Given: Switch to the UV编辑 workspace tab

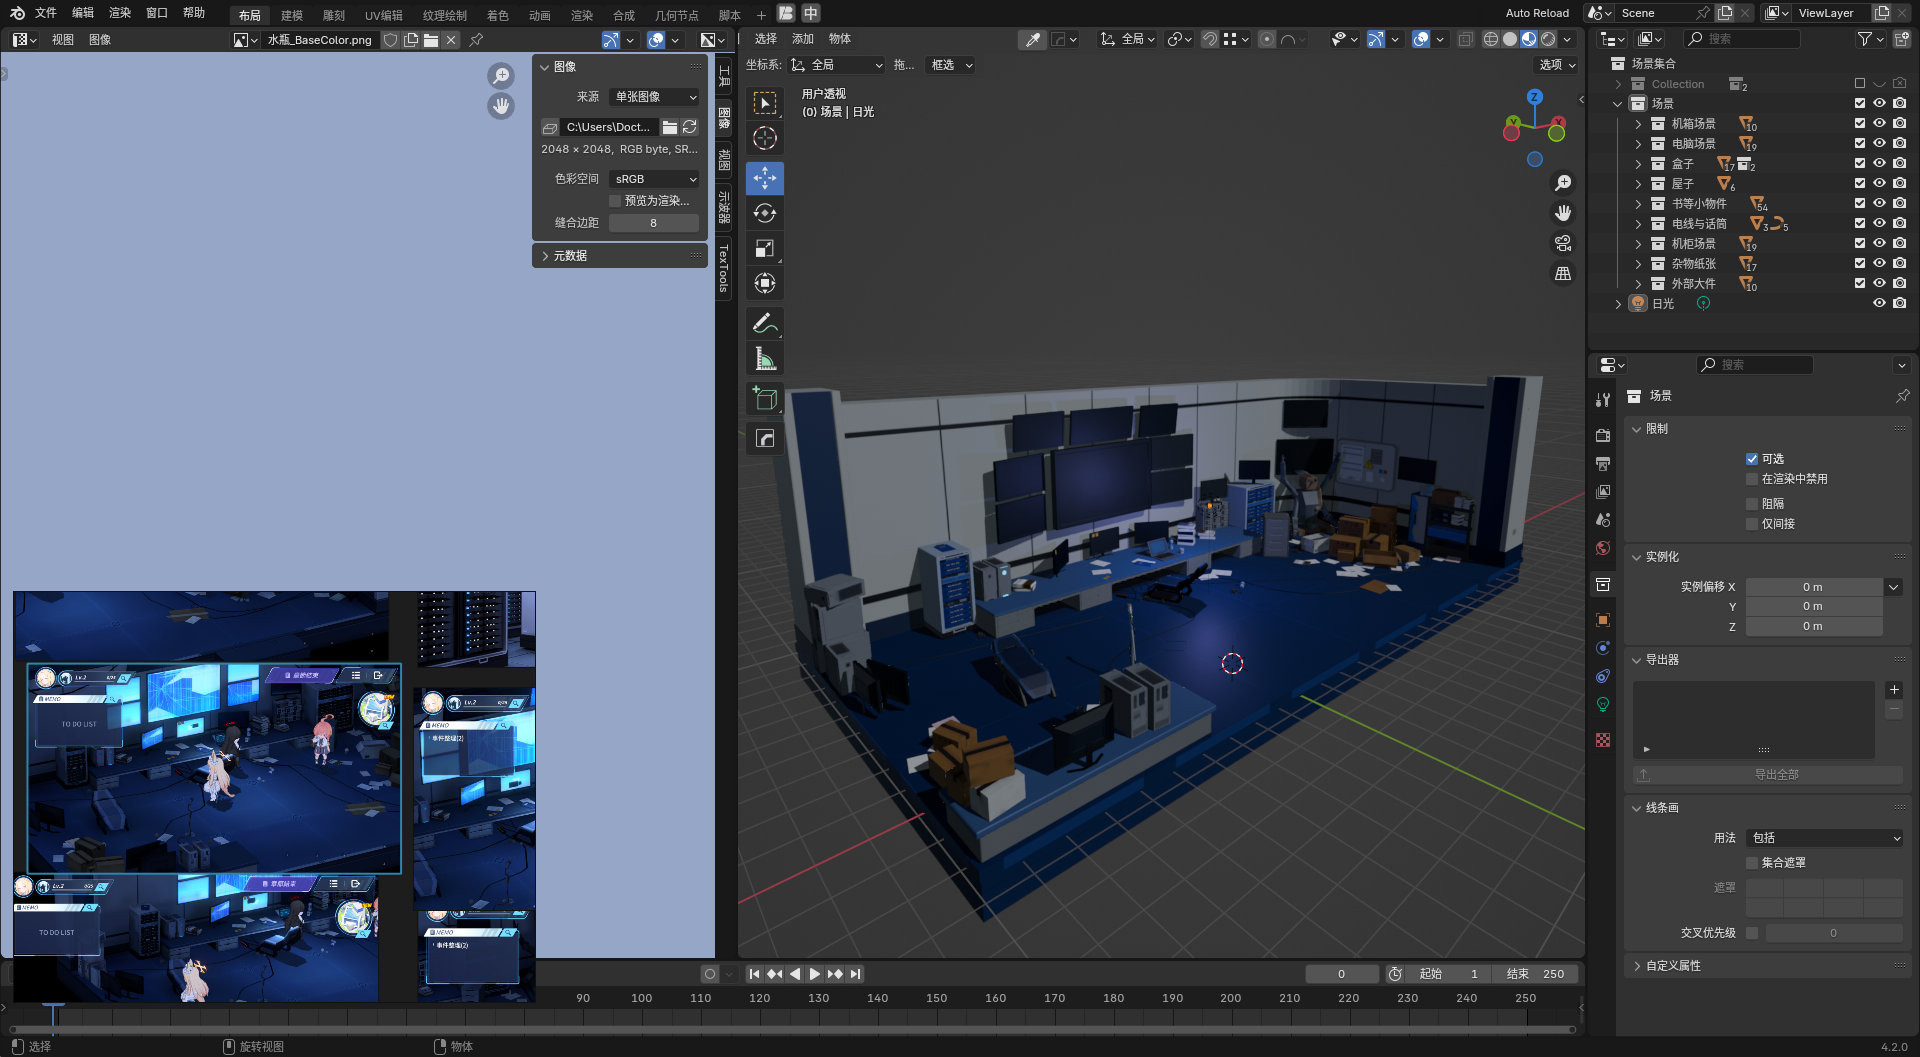Looking at the screenshot, I should 383,15.
